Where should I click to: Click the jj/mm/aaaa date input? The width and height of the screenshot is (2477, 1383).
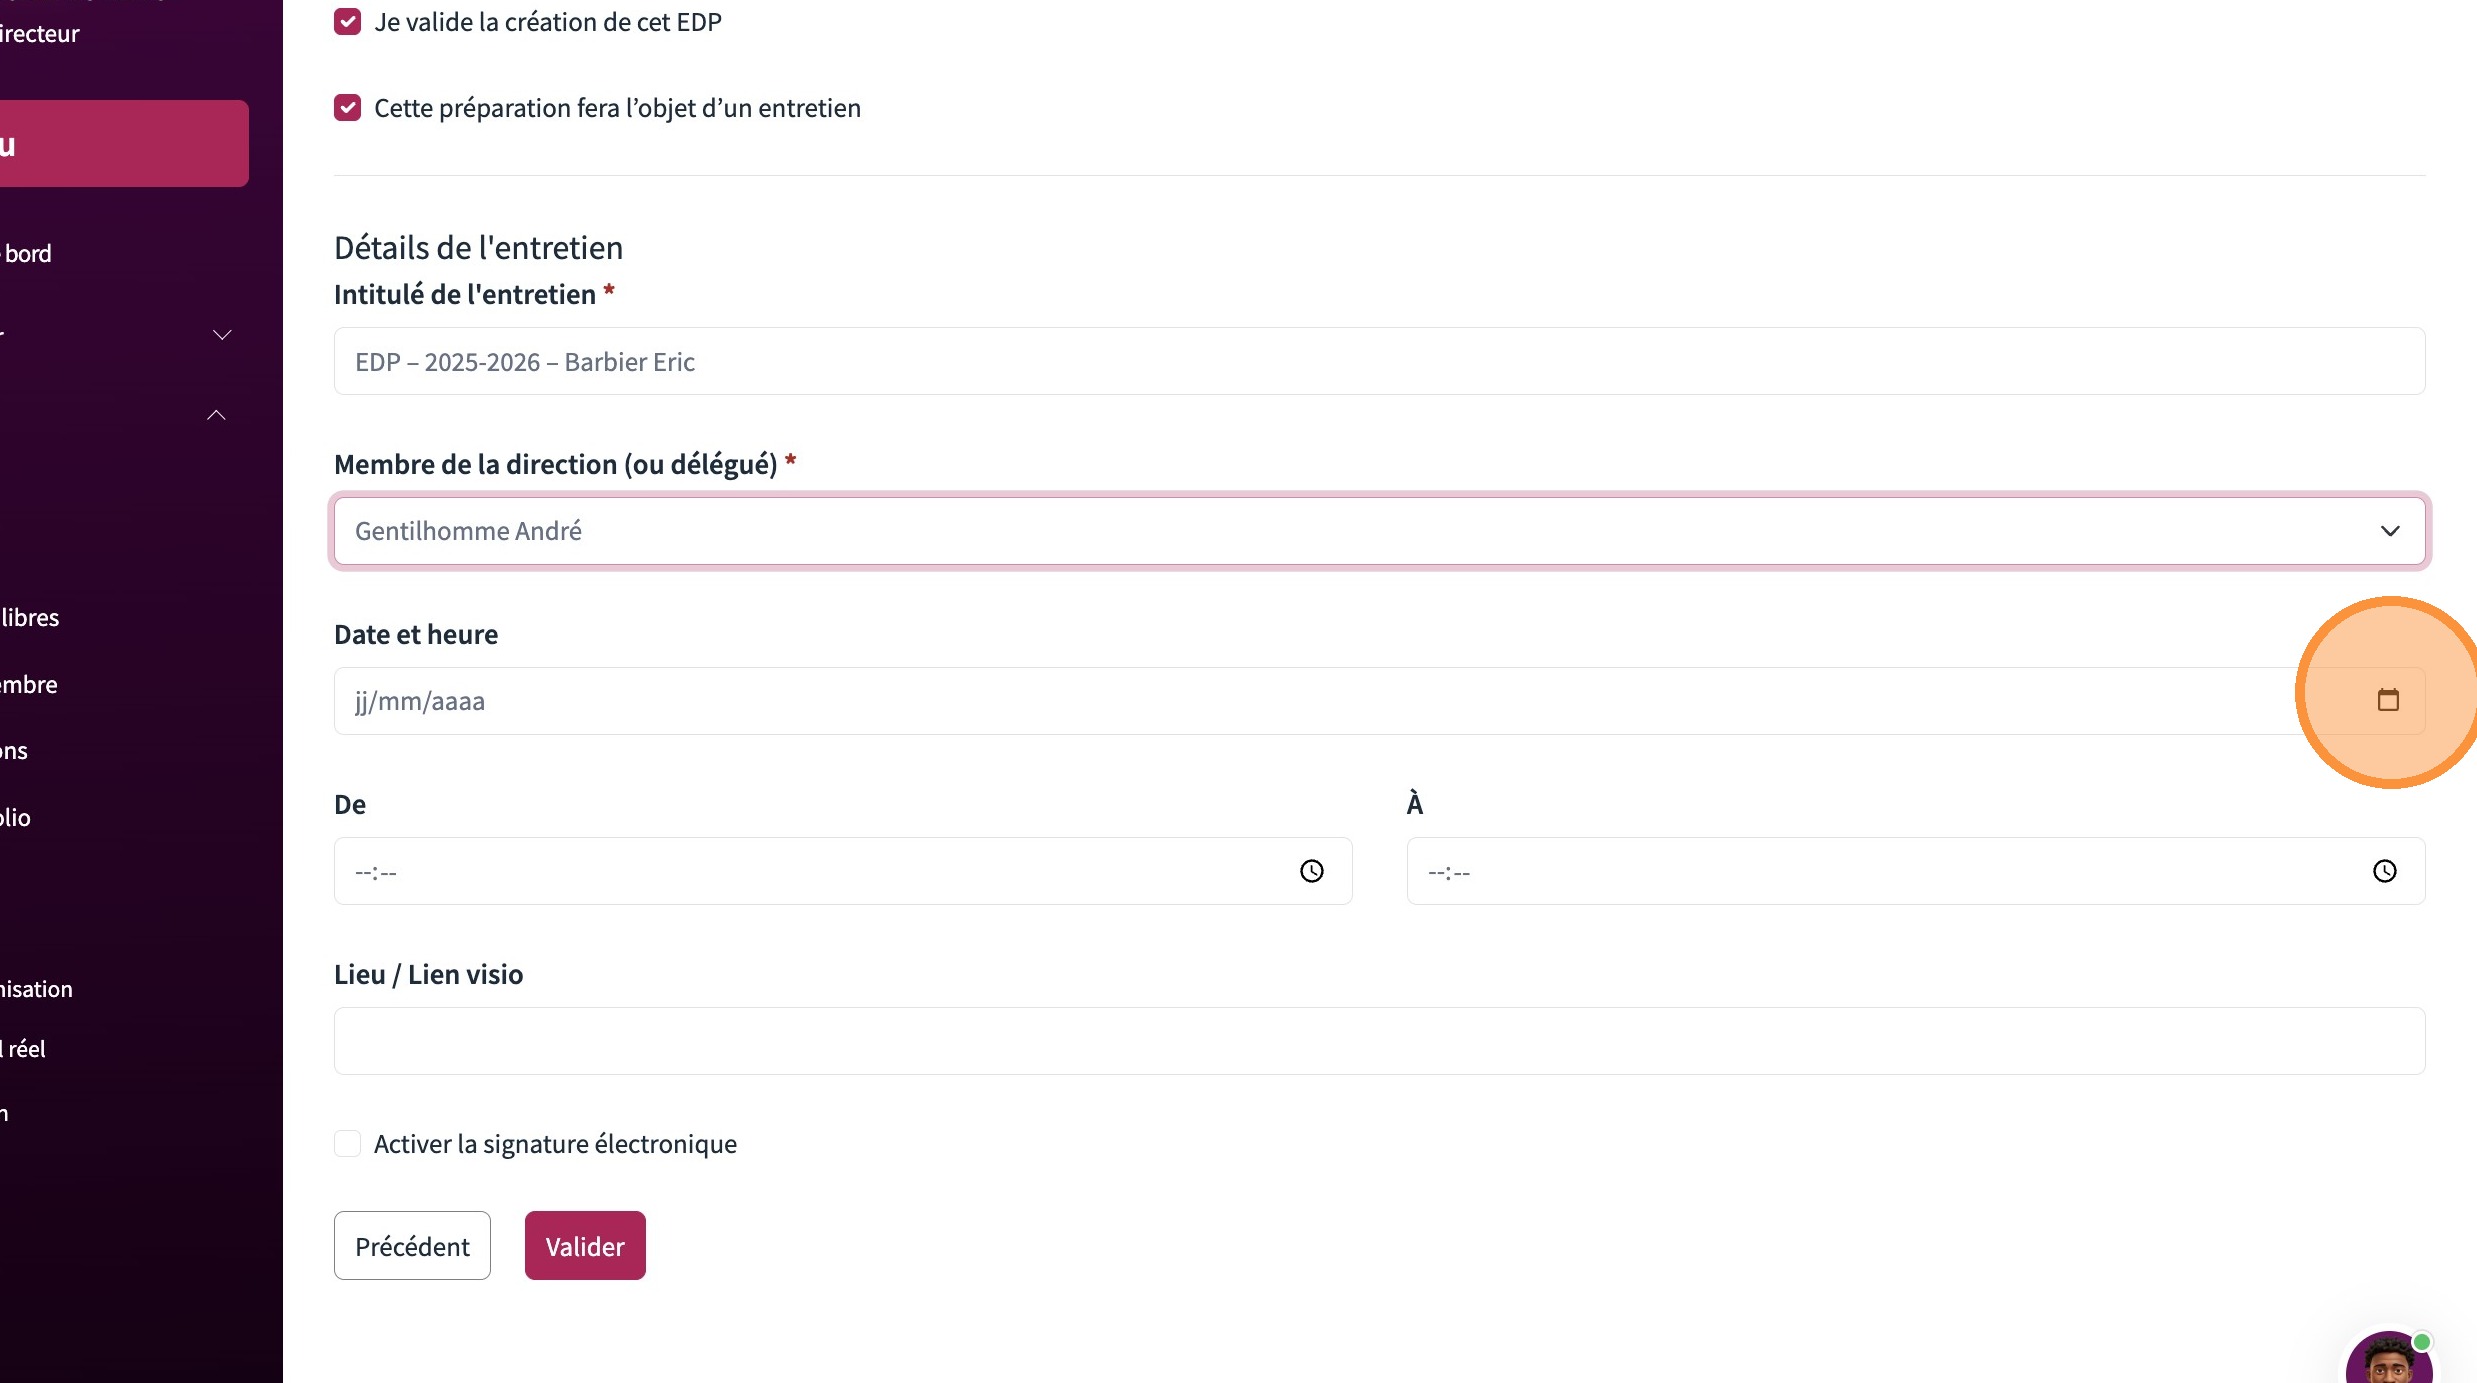(x=1300, y=701)
